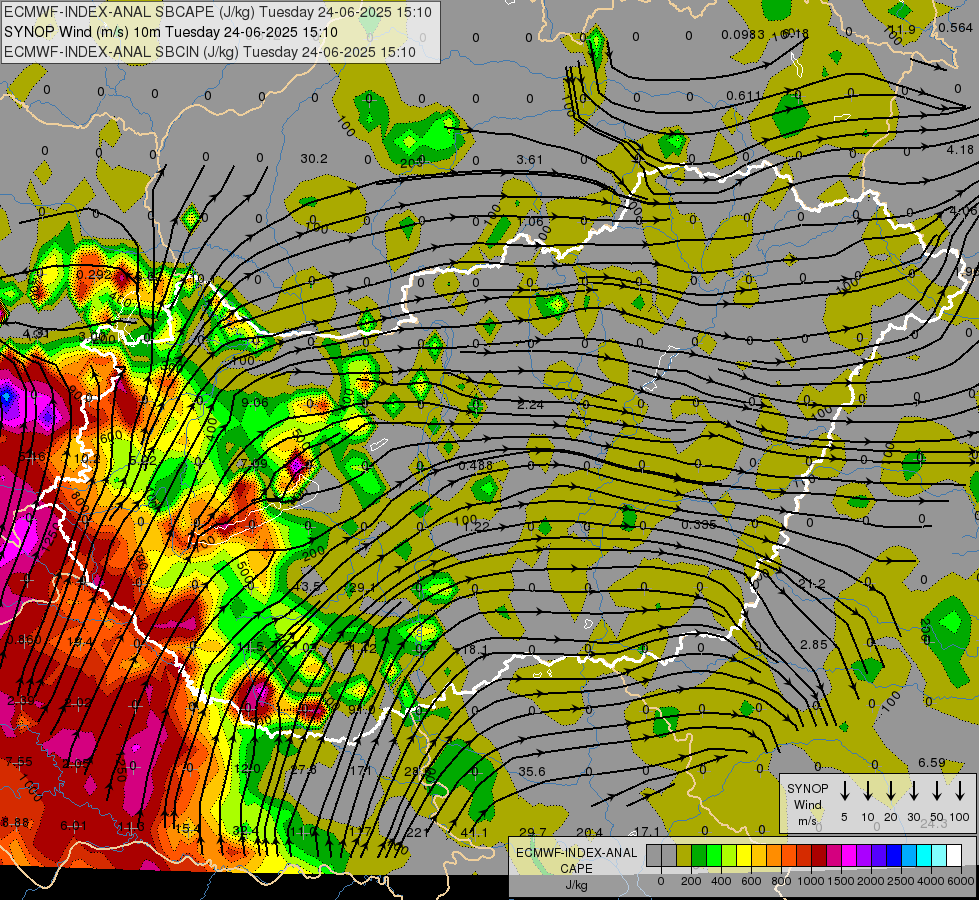Click the 30 m/s wind arrow in the SYNOP legend
Image resolution: width=979 pixels, height=900 pixels.
coord(914,791)
